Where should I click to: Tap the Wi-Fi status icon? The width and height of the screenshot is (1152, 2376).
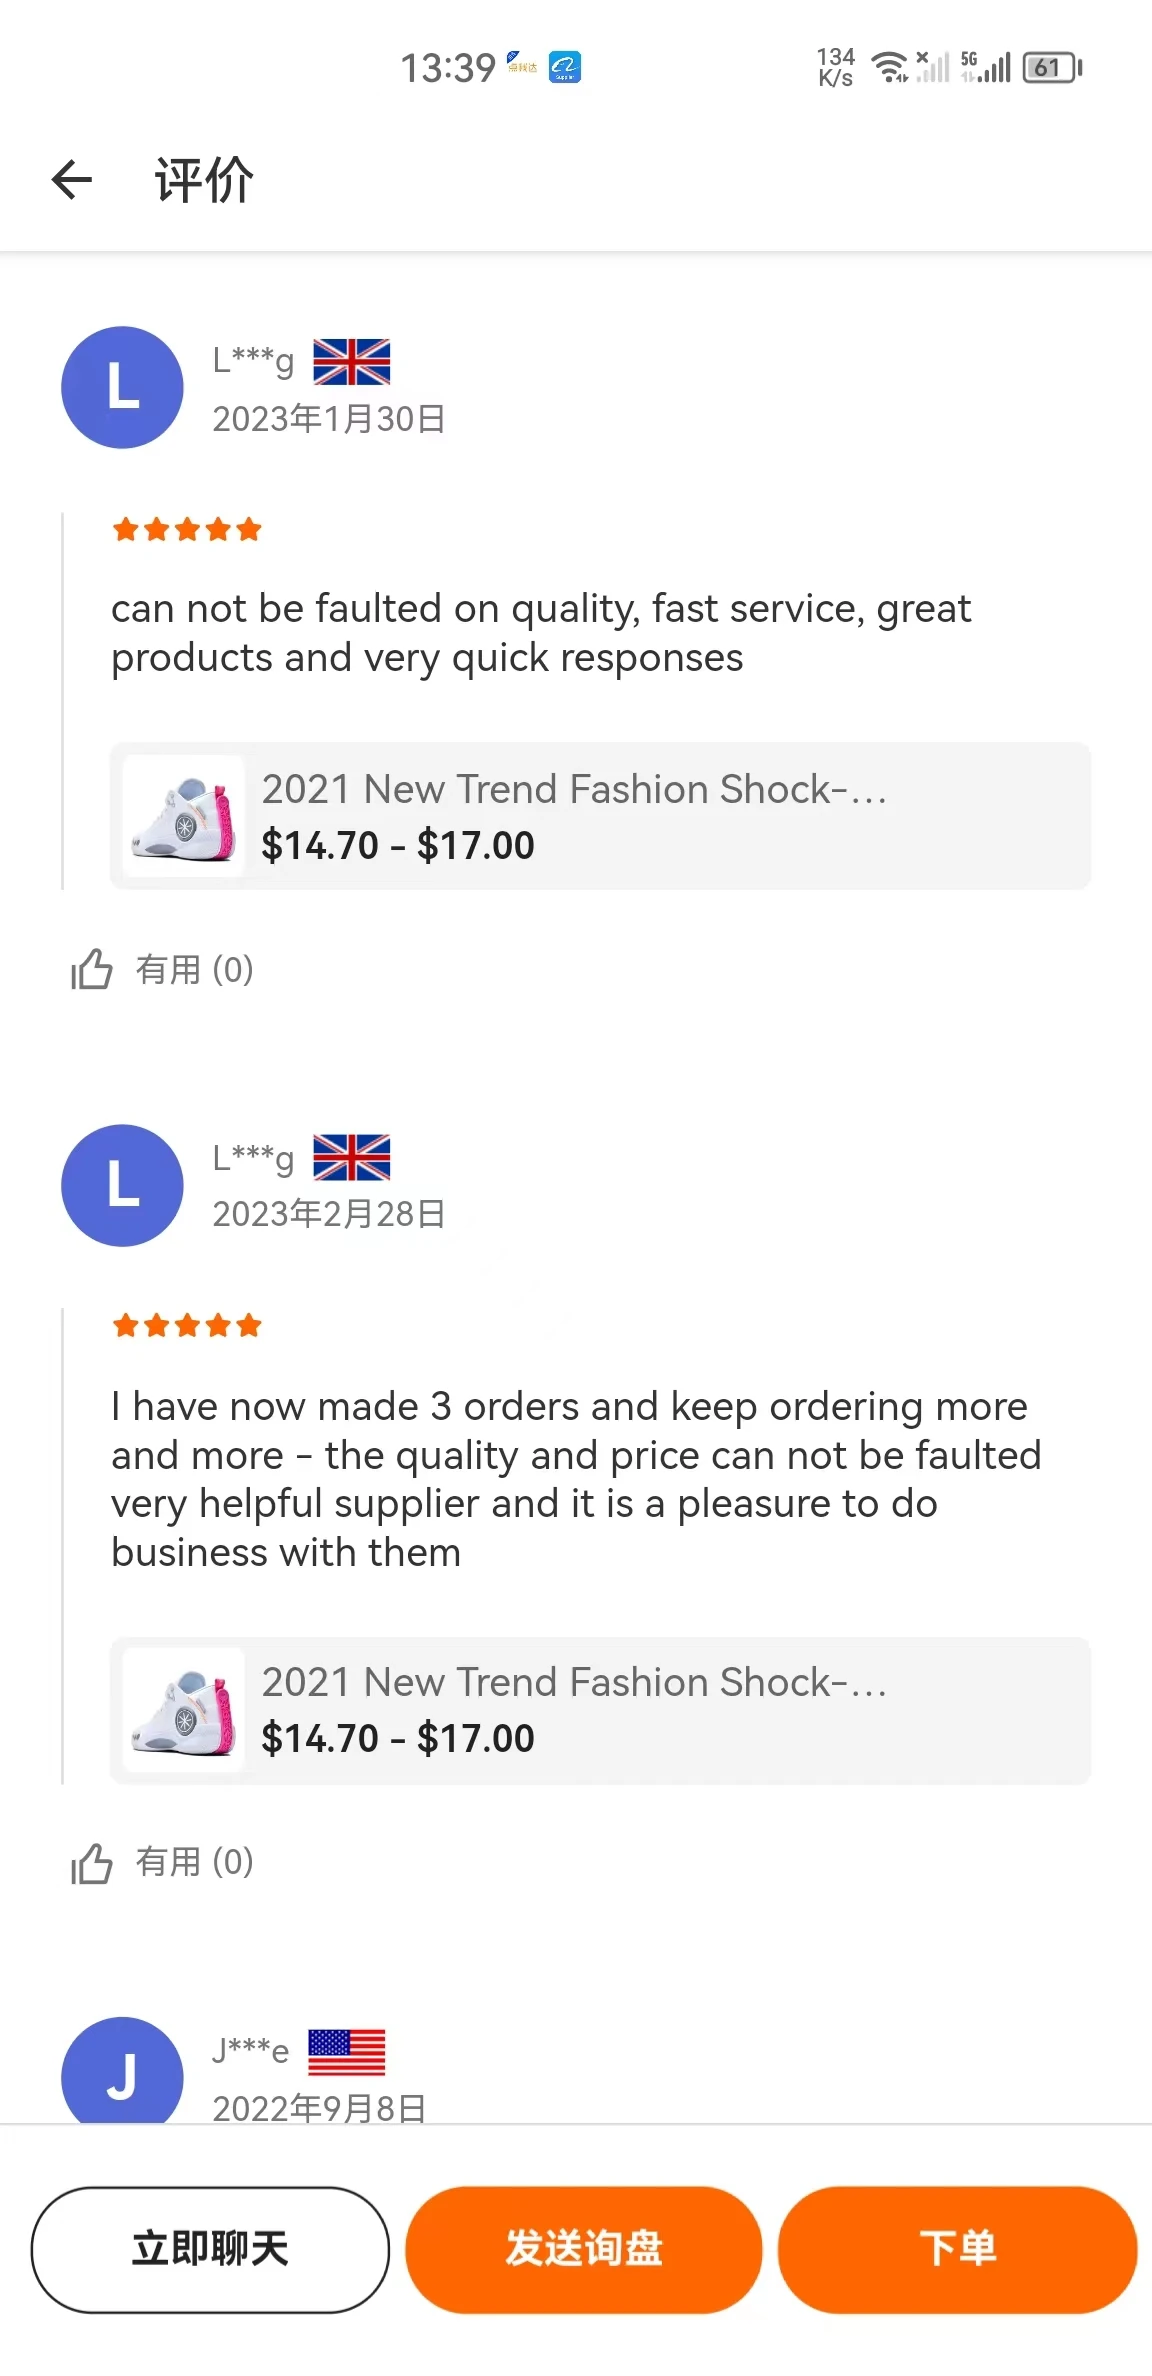point(889,67)
